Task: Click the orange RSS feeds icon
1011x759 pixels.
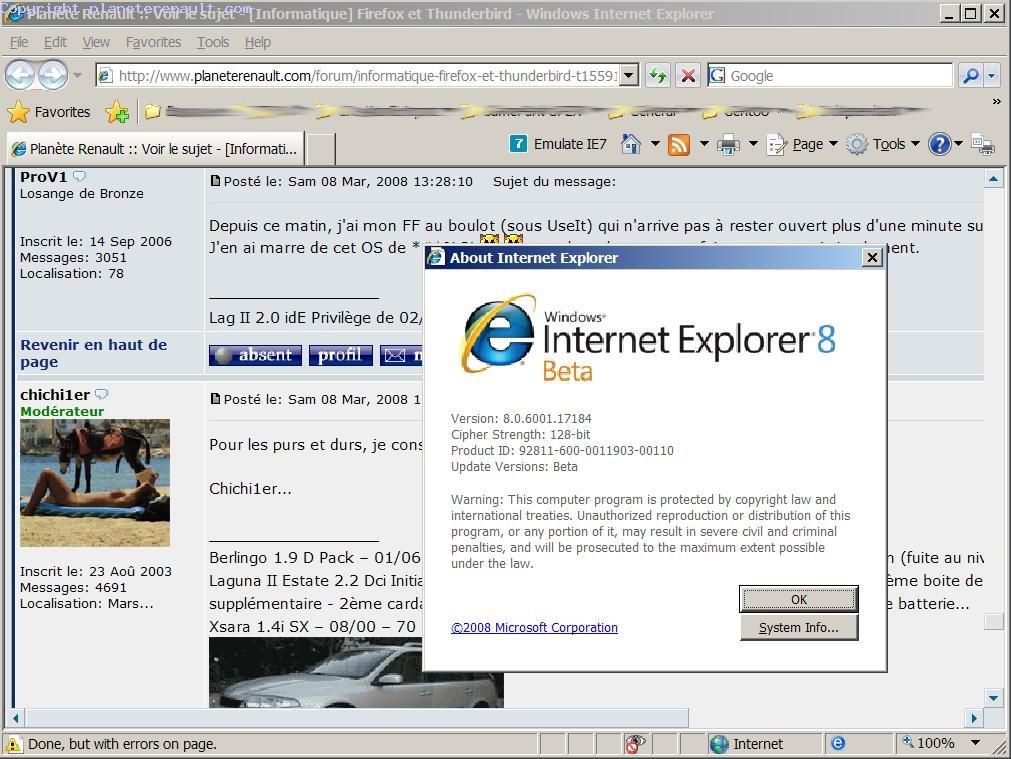Action: pos(679,144)
